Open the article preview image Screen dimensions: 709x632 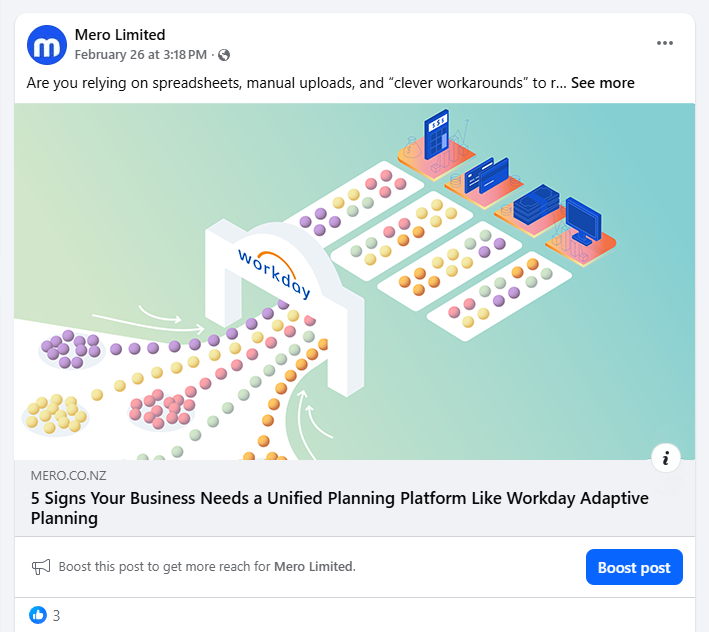pyautogui.click(x=354, y=282)
